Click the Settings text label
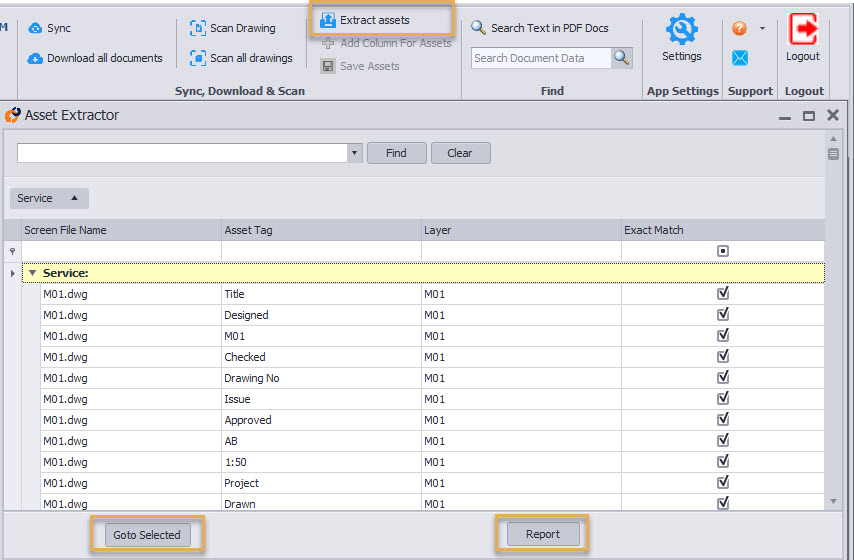 pyautogui.click(x=681, y=56)
